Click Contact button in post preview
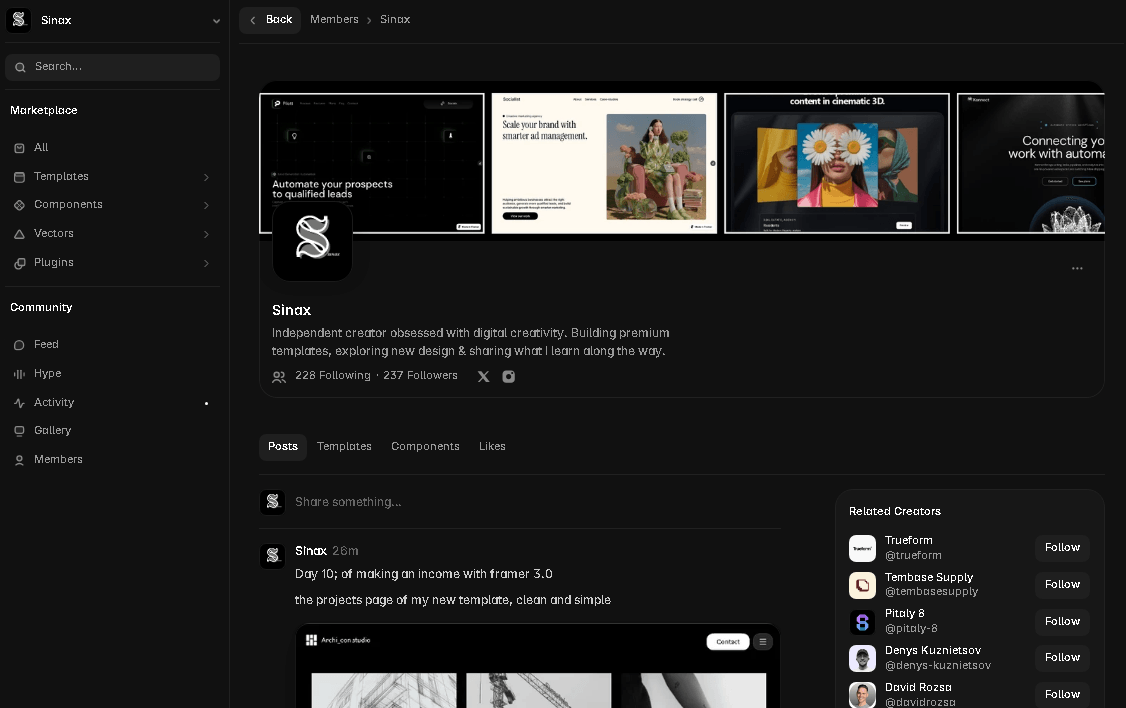Image resolution: width=1126 pixels, height=708 pixels. 727,642
